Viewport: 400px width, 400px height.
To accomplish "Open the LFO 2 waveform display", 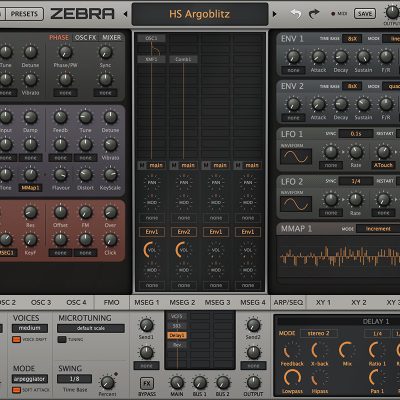I will coord(296,204).
